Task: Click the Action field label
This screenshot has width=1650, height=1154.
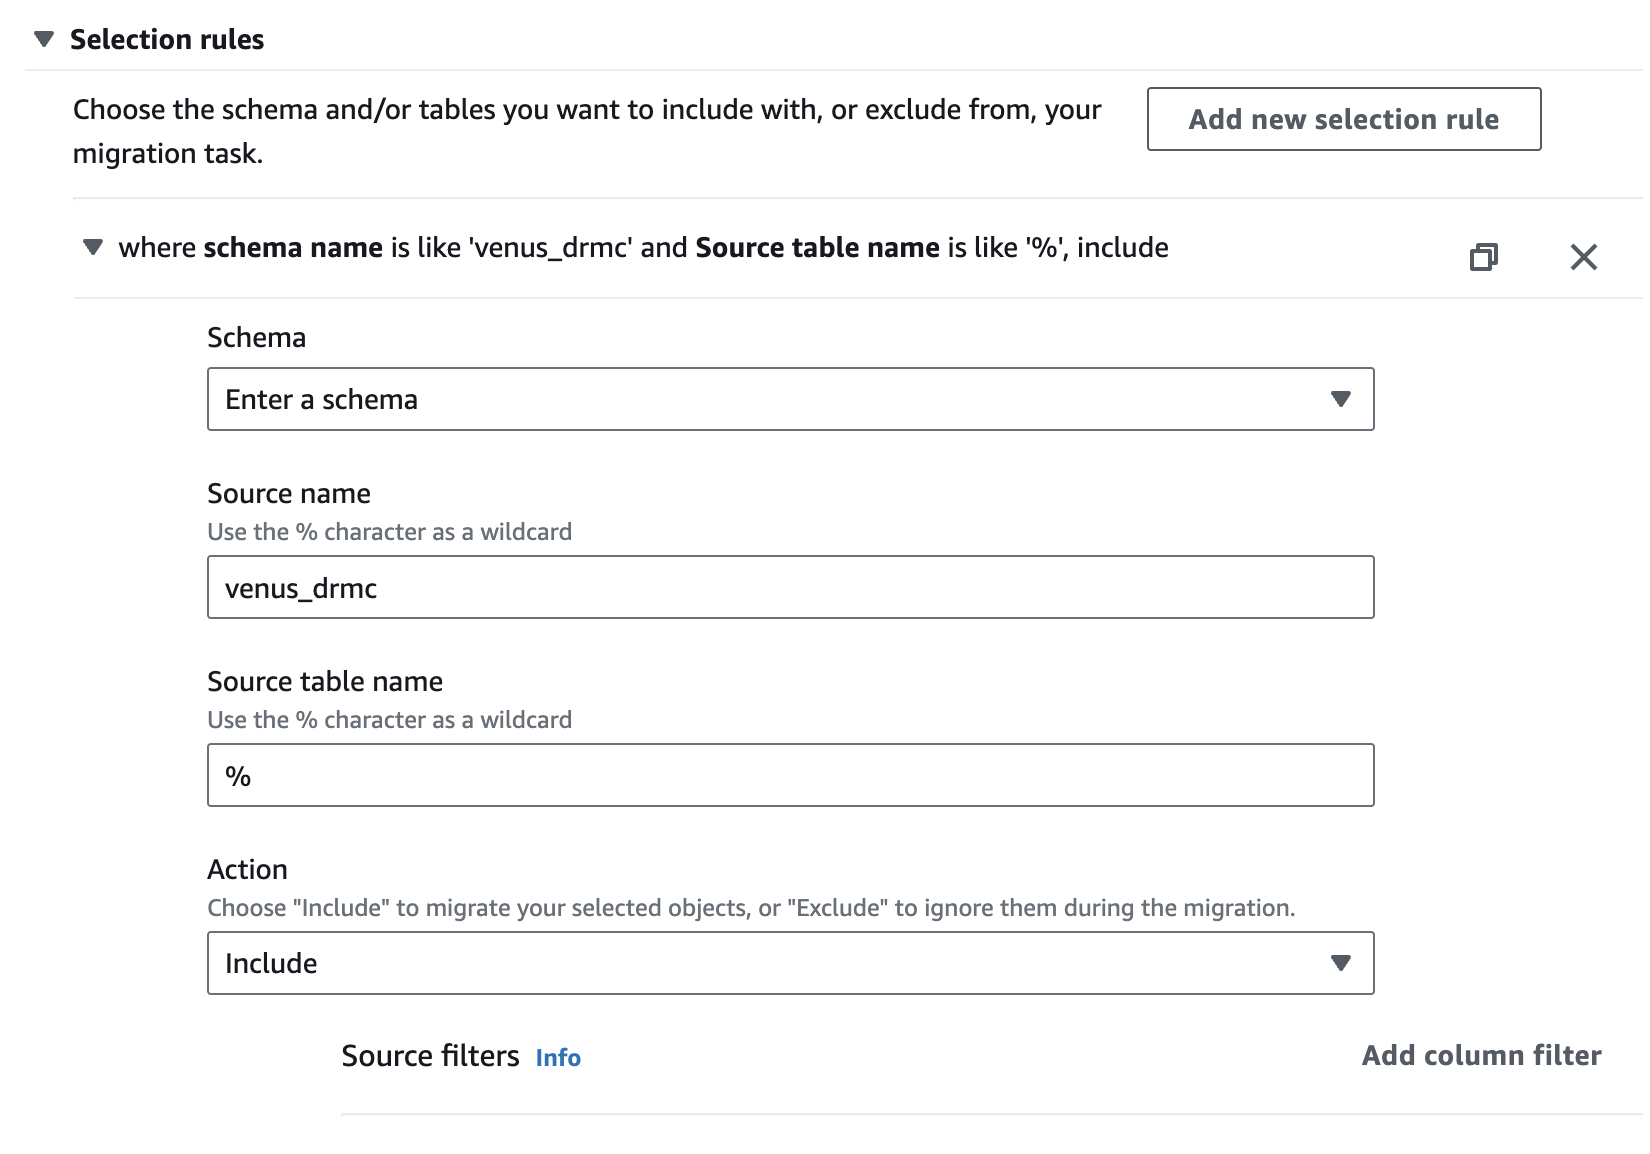Action: tap(247, 869)
